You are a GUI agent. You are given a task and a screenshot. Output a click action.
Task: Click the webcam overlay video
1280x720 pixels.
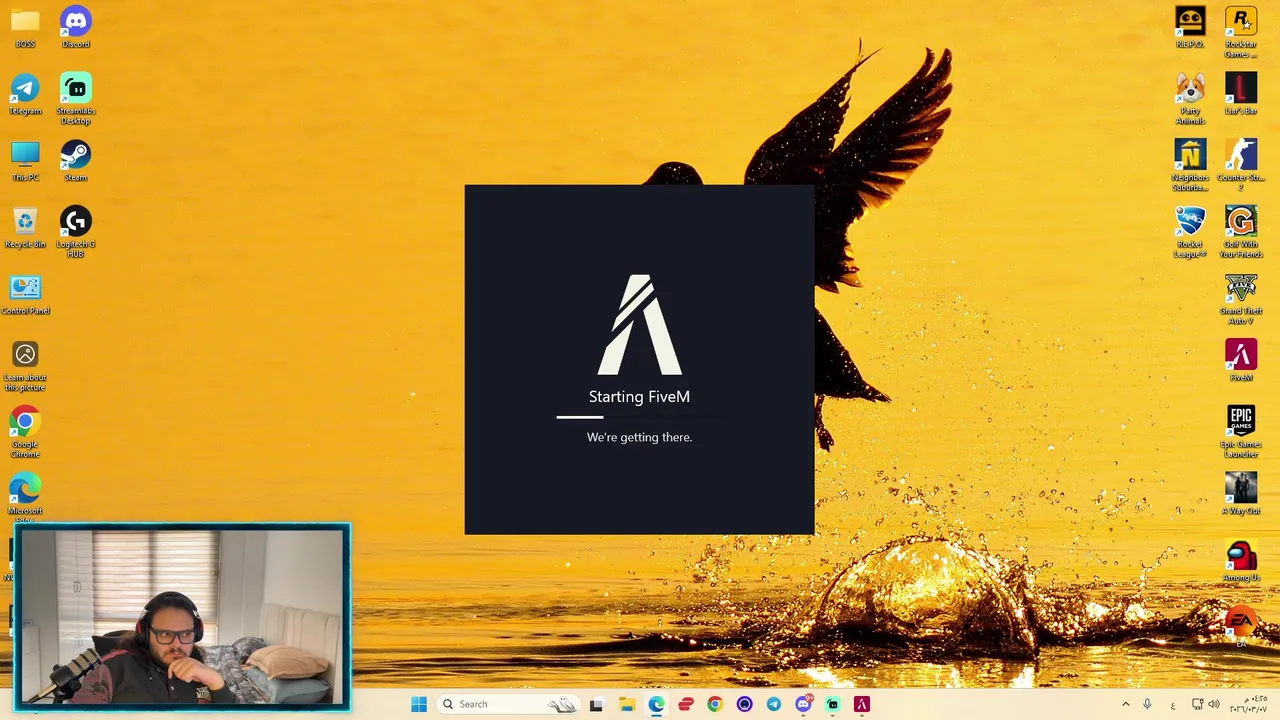point(183,616)
